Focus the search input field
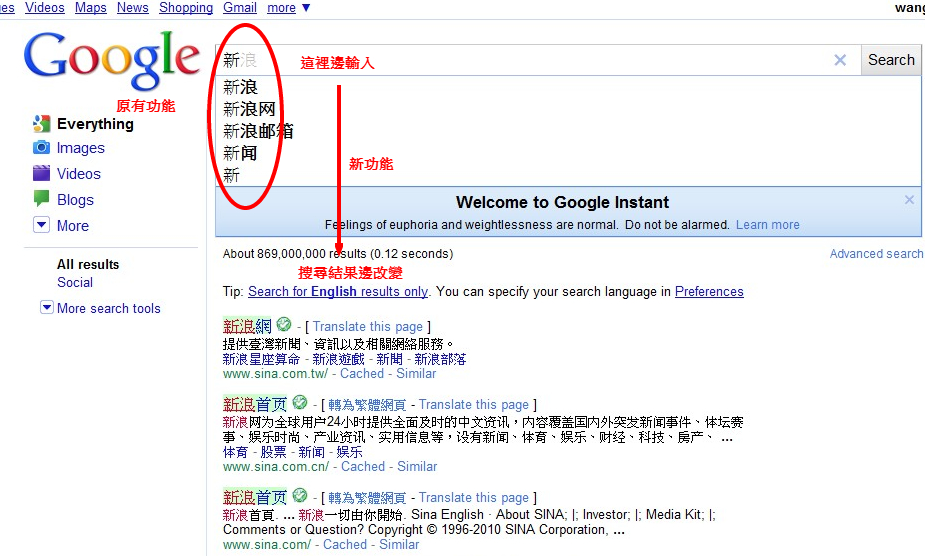Screen dimensions: 925x556 point(537,60)
